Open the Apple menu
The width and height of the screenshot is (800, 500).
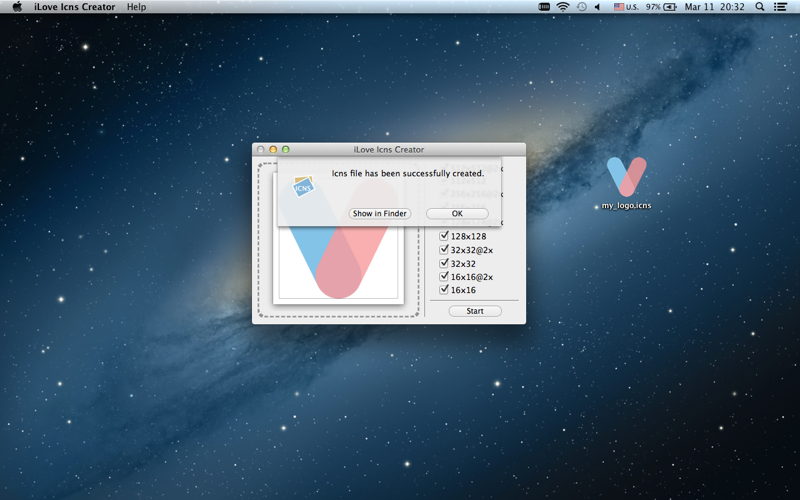[17, 7]
